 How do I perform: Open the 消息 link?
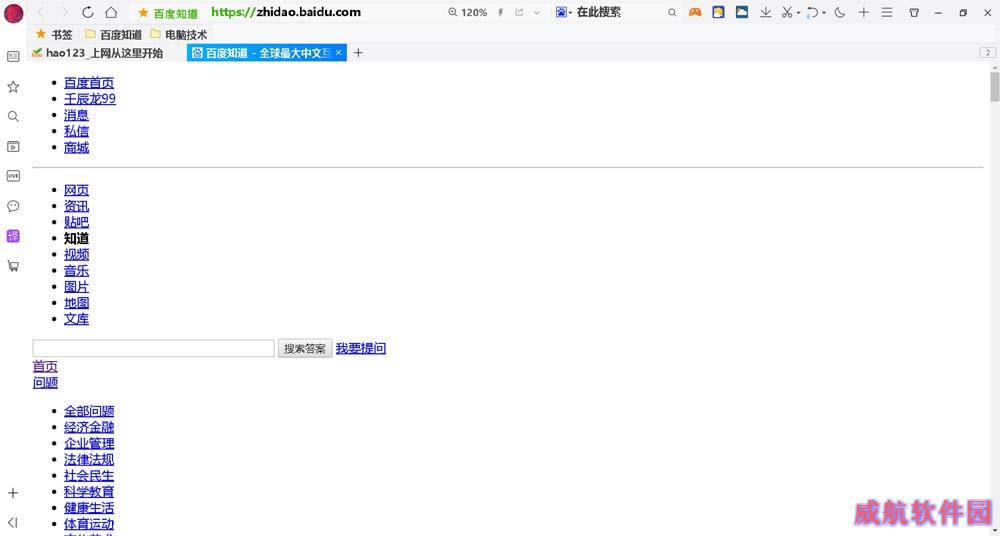coord(77,115)
